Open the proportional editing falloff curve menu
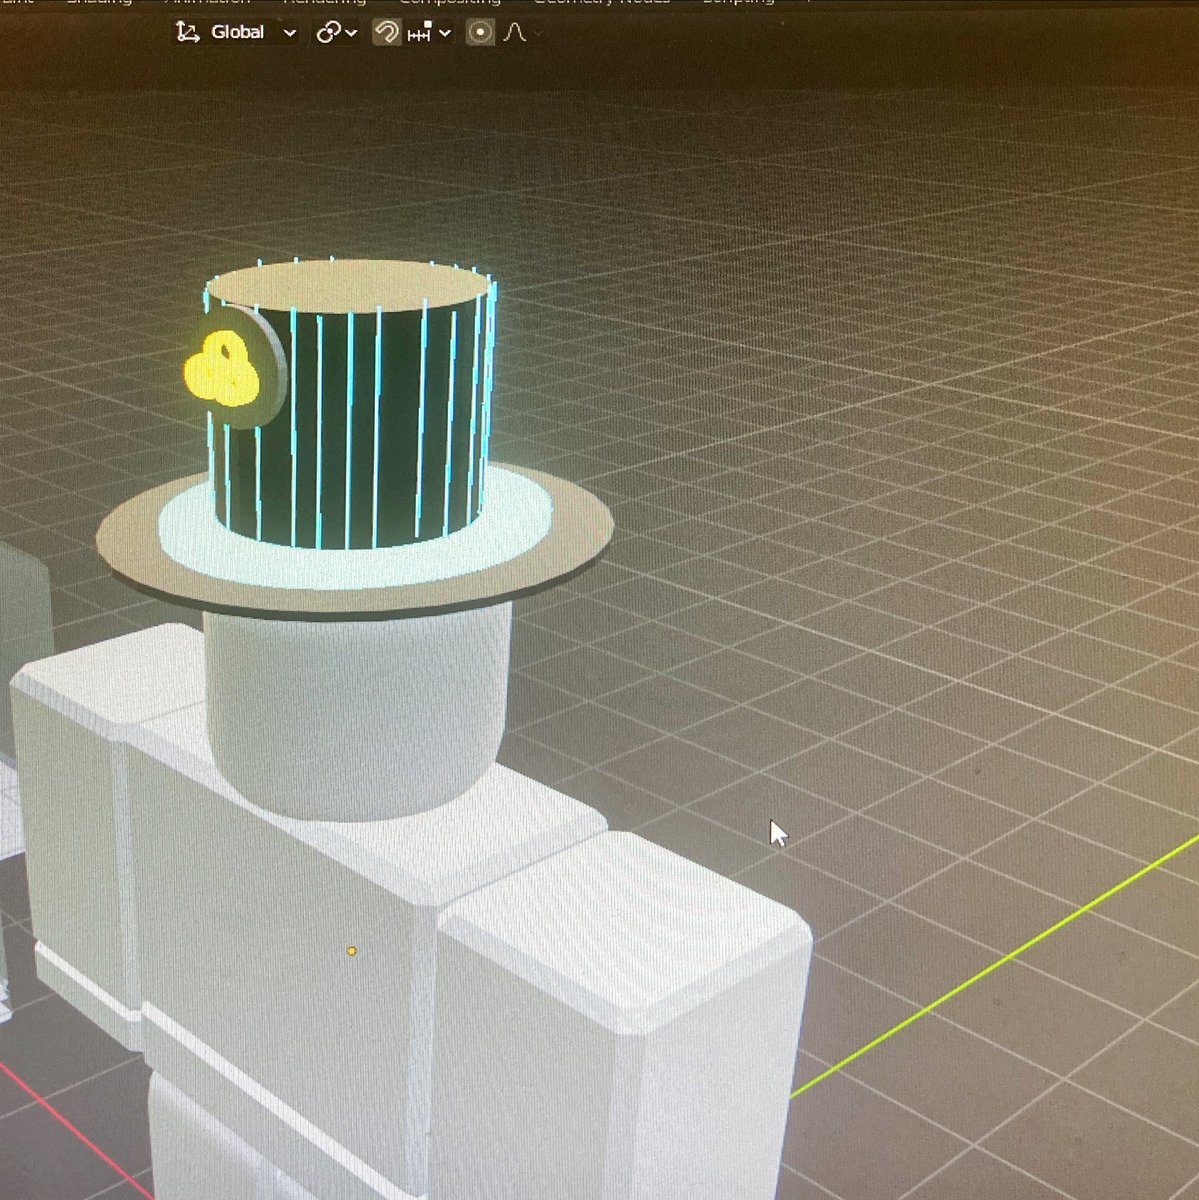 521,32
